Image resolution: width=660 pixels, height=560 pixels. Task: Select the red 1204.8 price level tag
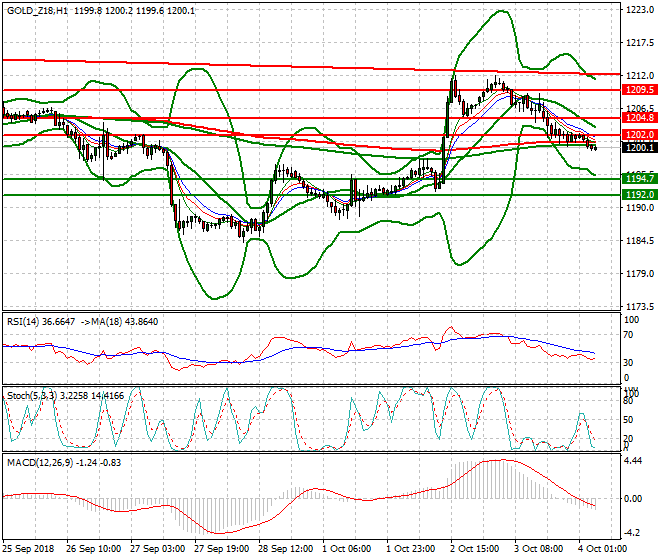(x=638, y=117)
